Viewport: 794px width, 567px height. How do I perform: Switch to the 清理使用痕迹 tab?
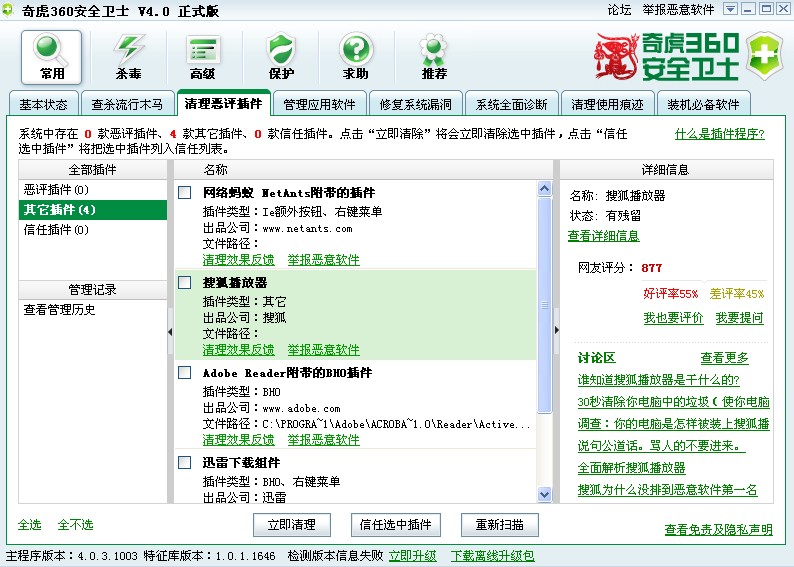click(607, 104)
